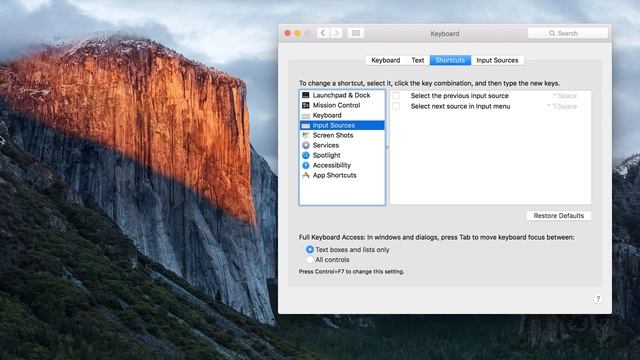The image size is (640, 360).
Task: Click the Input Sources category icon
Action: click(306, 125)
